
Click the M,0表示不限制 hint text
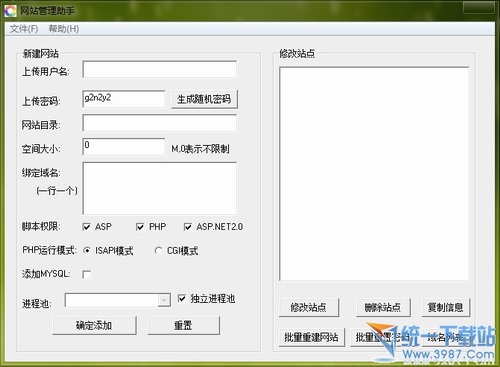click(x=200, y=149)
